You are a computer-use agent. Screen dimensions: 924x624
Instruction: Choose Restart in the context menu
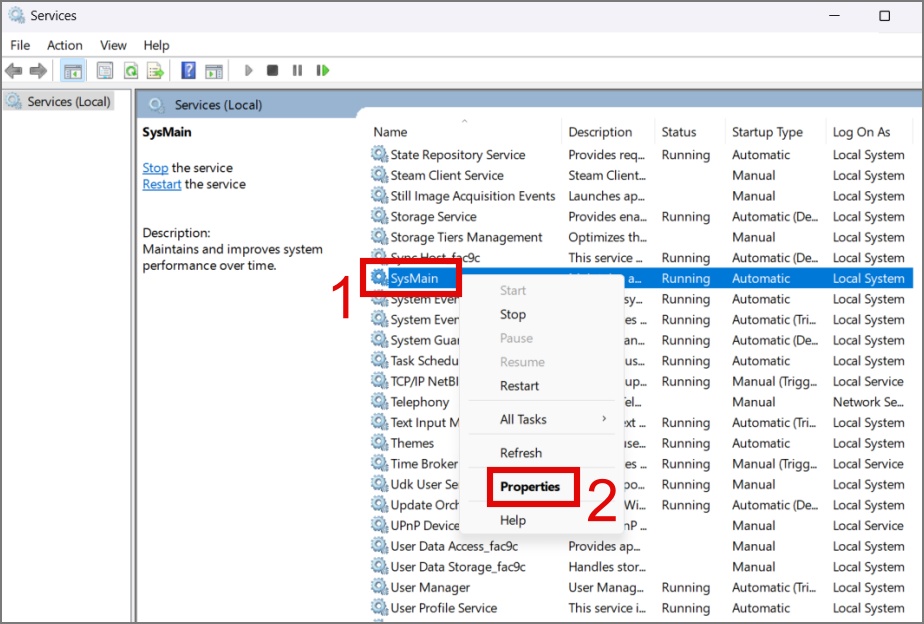point(519,386)
